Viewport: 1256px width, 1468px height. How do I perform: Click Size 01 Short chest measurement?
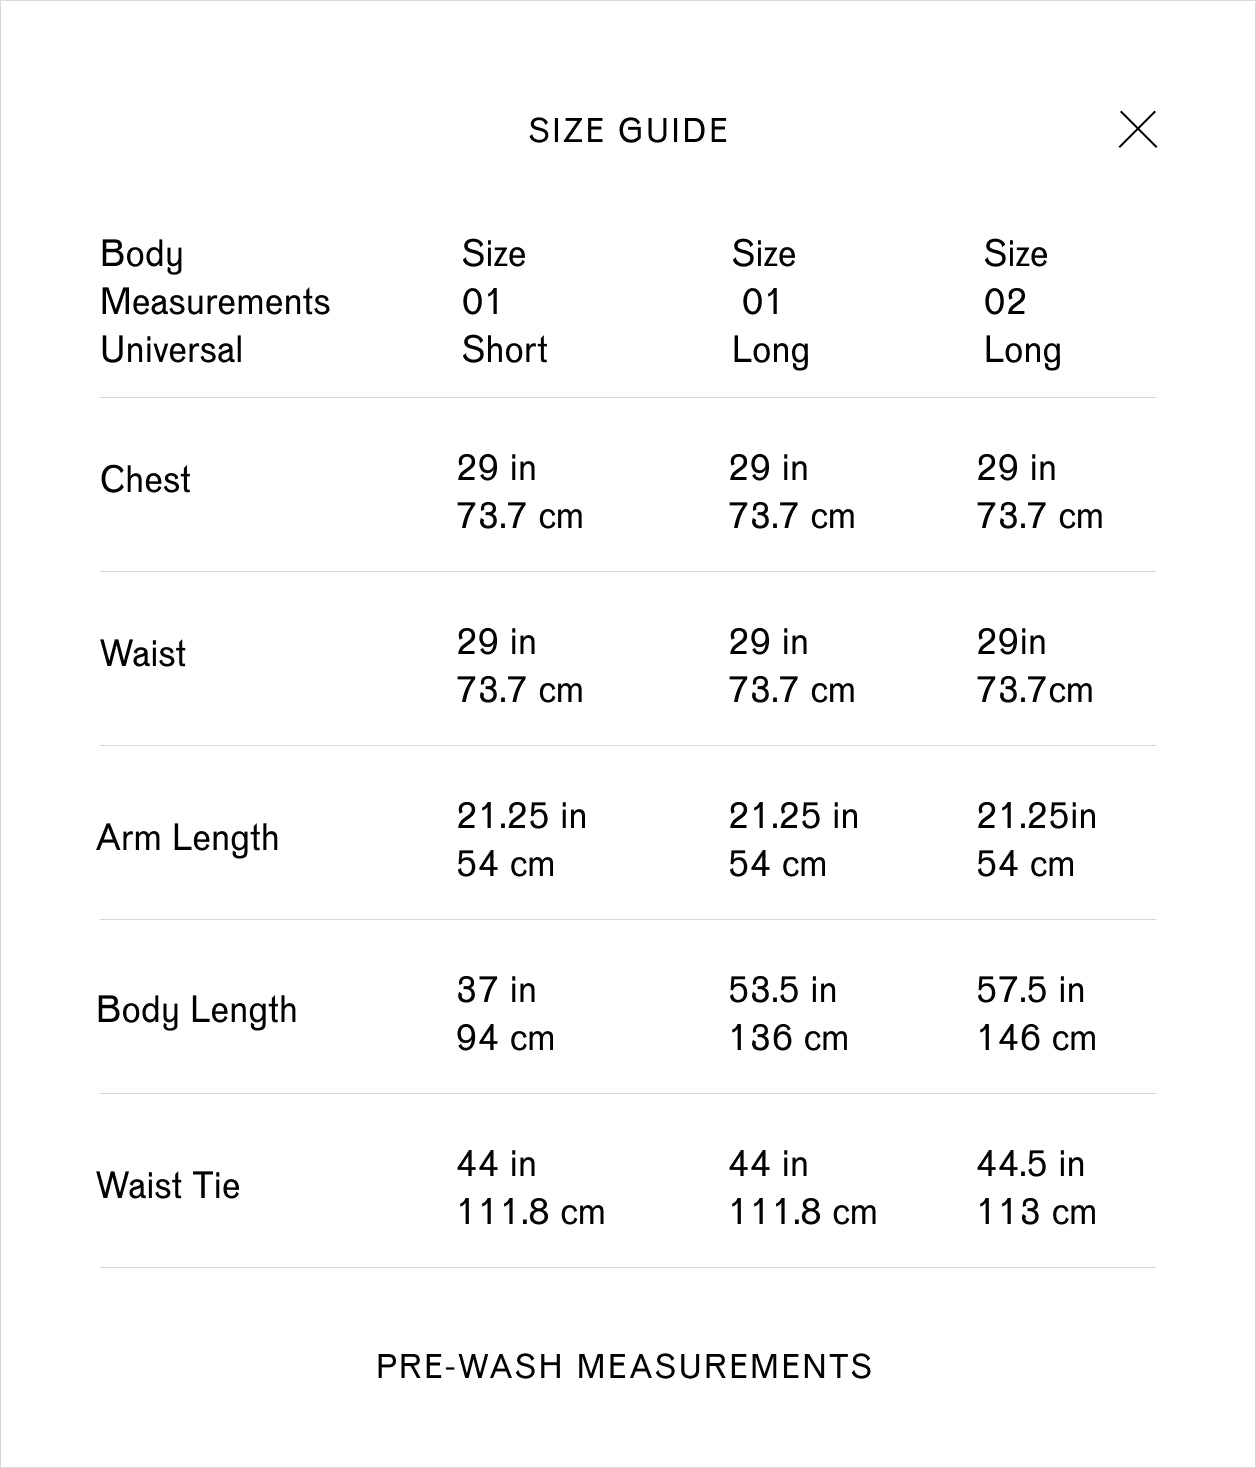tap(519, 492)
